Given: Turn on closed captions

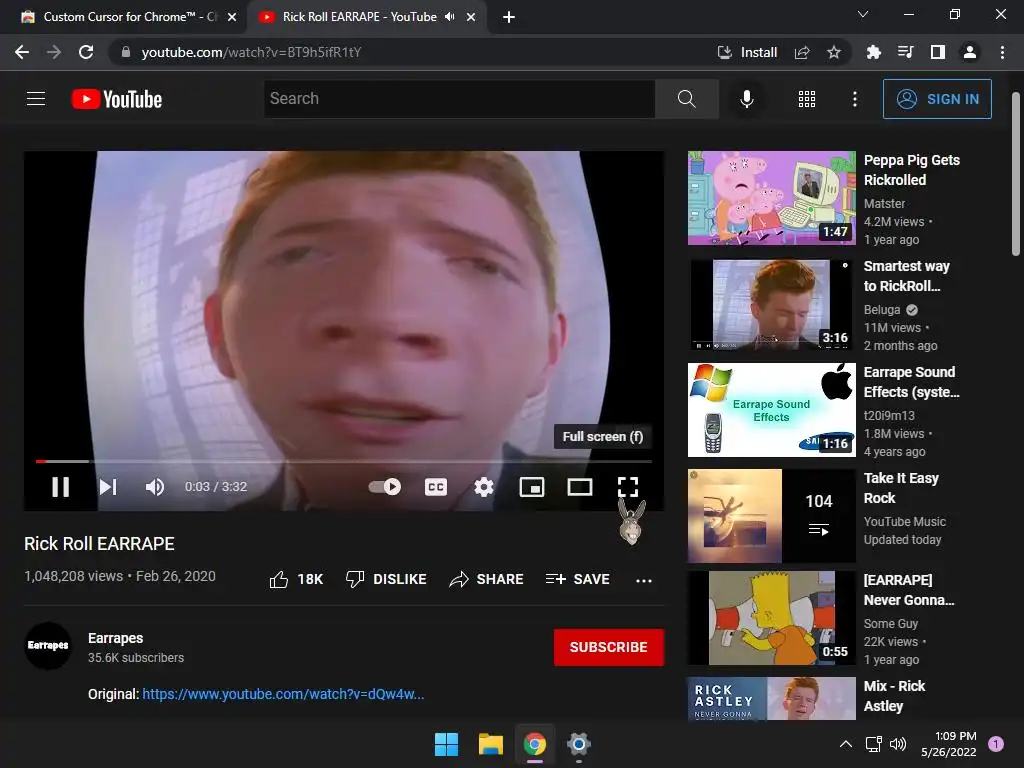Looking at the screenshot, I should point(436,487).
